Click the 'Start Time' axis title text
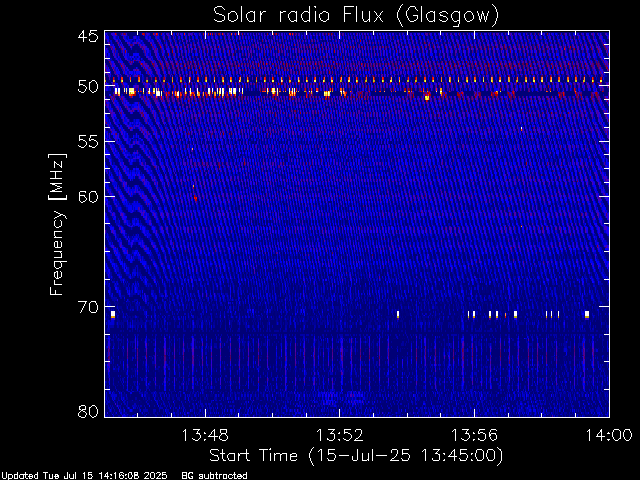The width and height of the screenshot is (640, 480). point(253,456)
